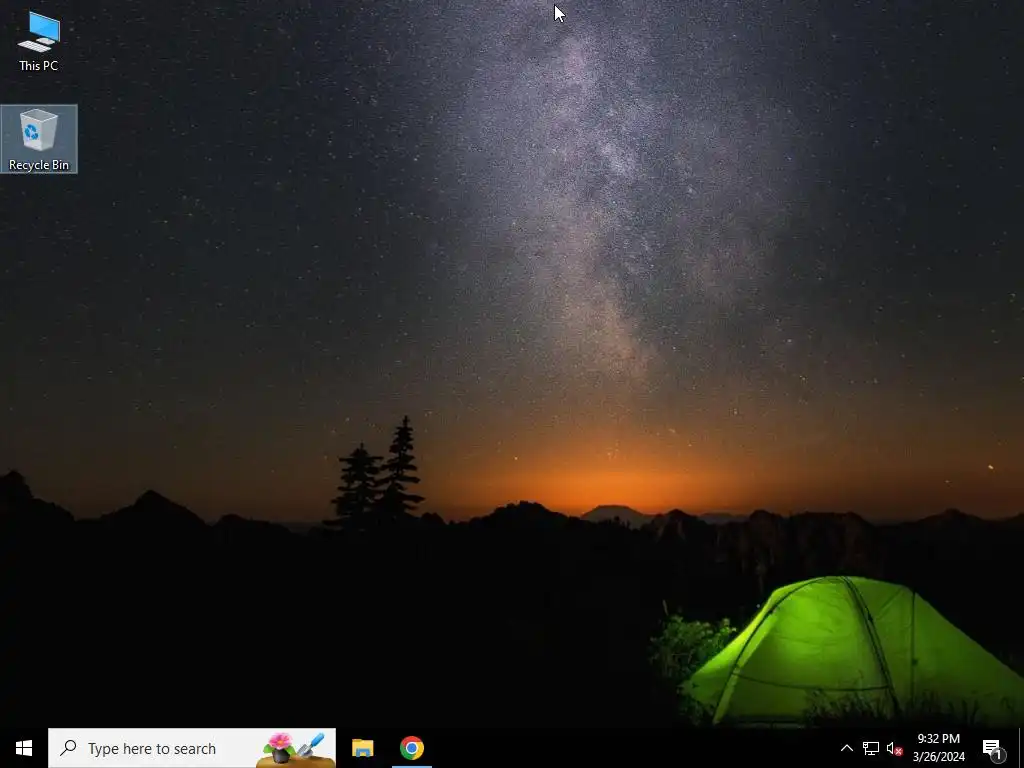Switch to Google Chrome on the taskbar
Screen dimensions: 1024x768
[411, 748]
